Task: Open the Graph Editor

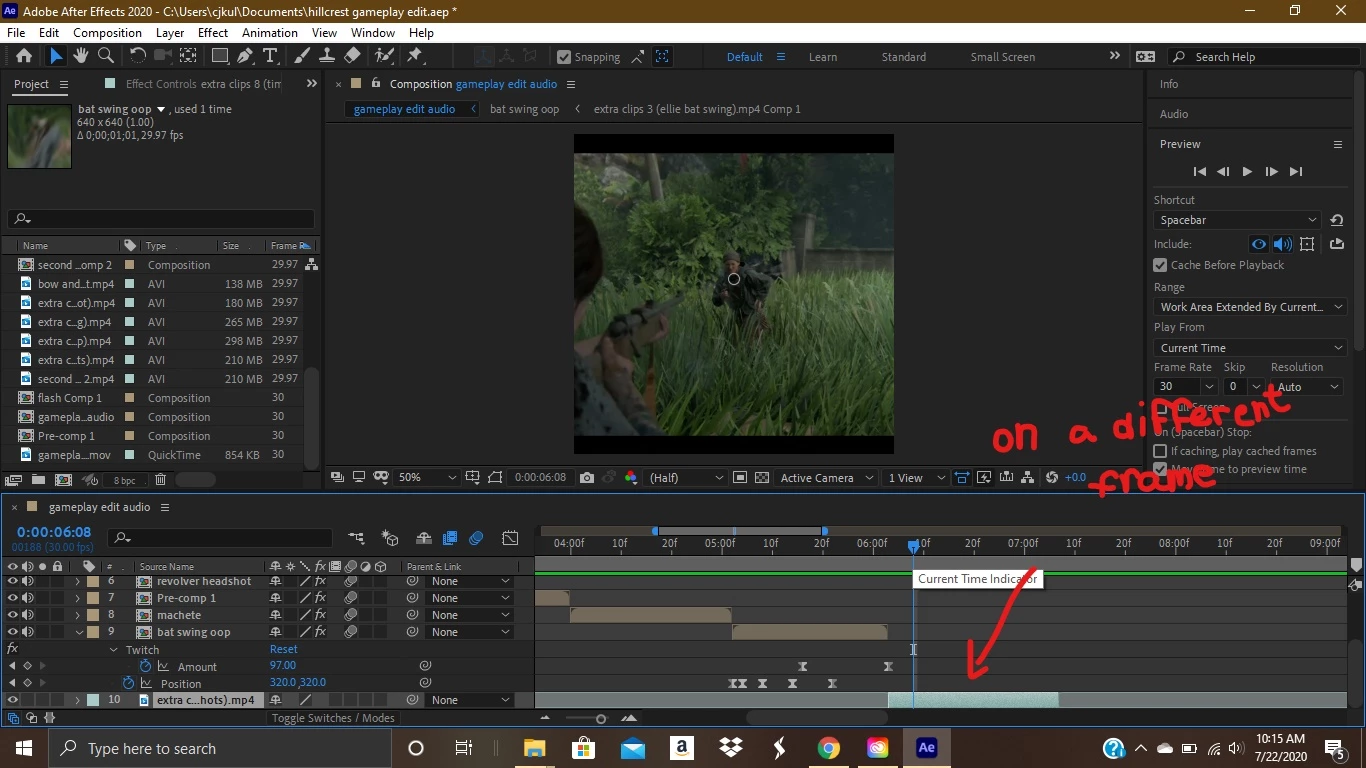Action: click(510, 538)
